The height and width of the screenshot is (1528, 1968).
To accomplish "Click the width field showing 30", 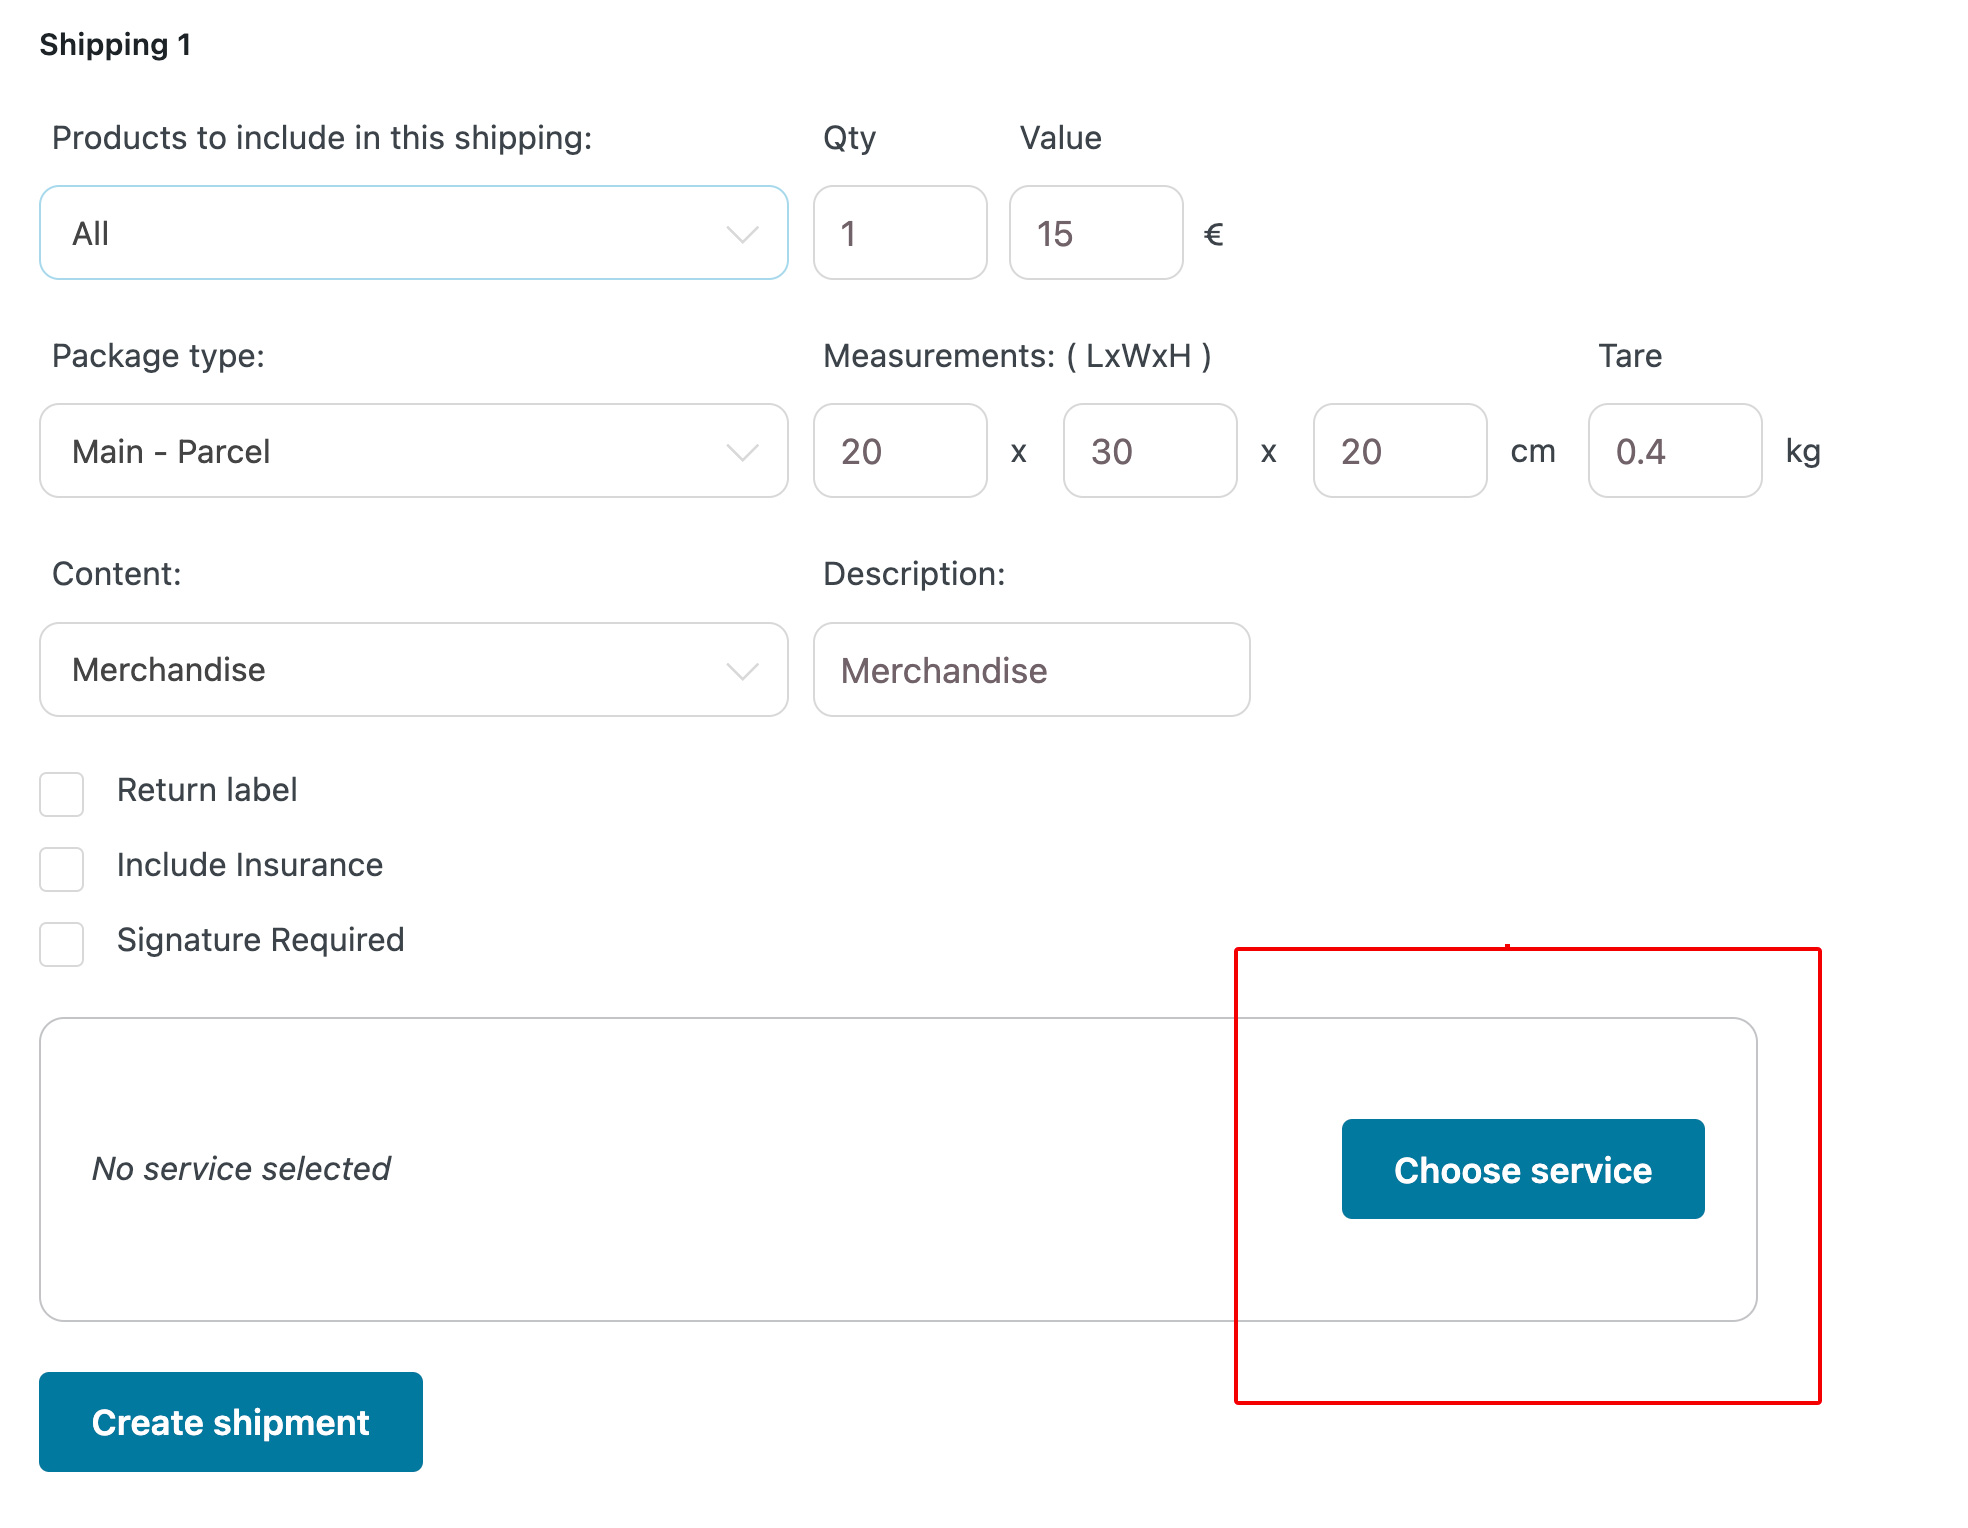I will [1149, 451].
